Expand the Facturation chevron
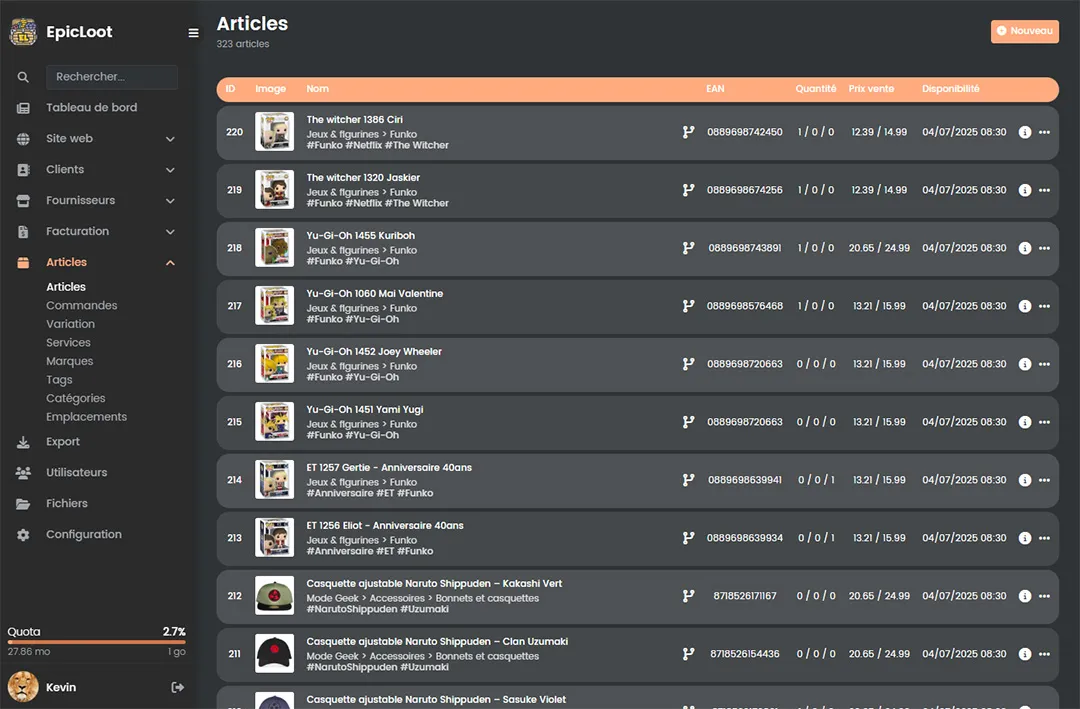Viewport: 1080px width, 709px height. click(x=170, y=232)
